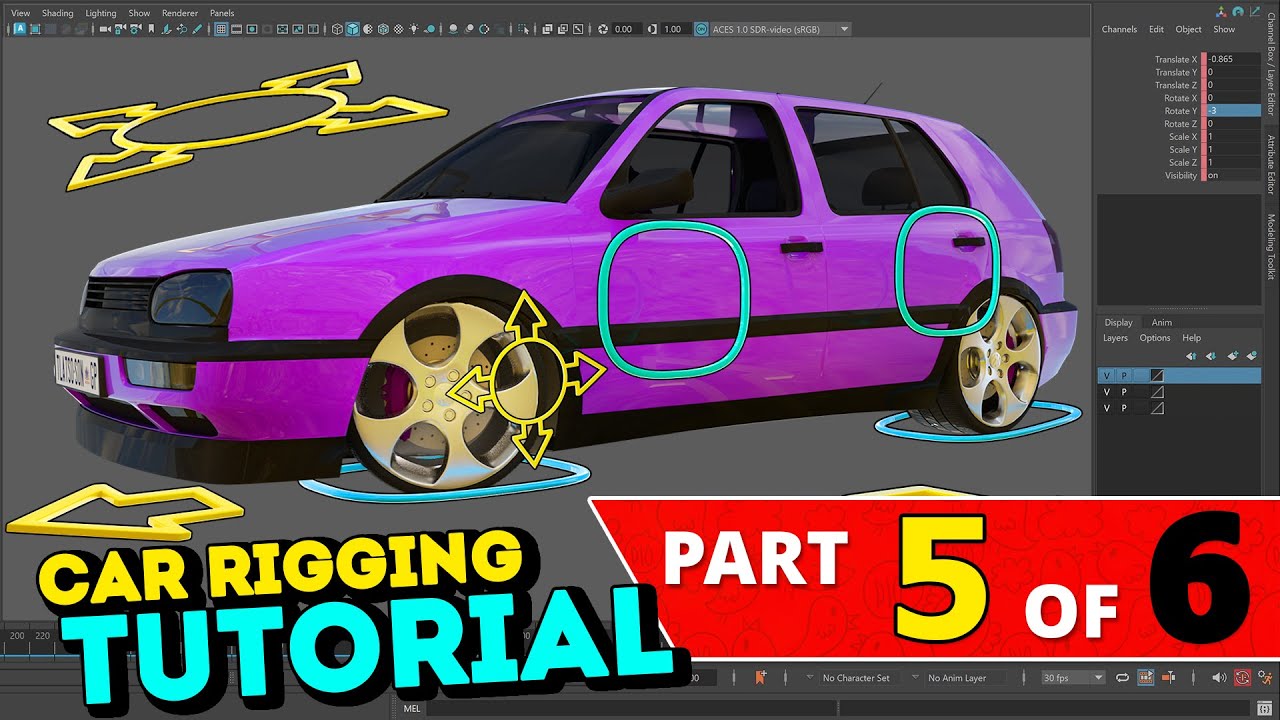Viewport: 1280px width, 720px height.
Task: Toggle Multisample Anti-aliasing icon
Action: tap(484, 29)
